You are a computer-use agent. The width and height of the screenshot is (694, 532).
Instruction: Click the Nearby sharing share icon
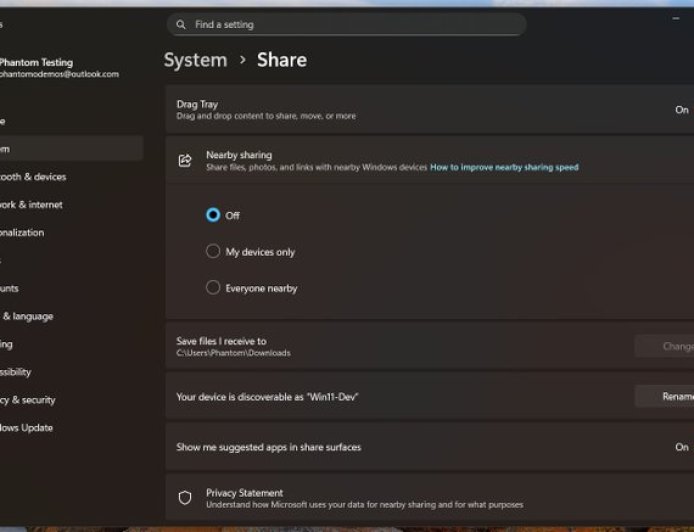pyautogui.click(x=185, y=161)
